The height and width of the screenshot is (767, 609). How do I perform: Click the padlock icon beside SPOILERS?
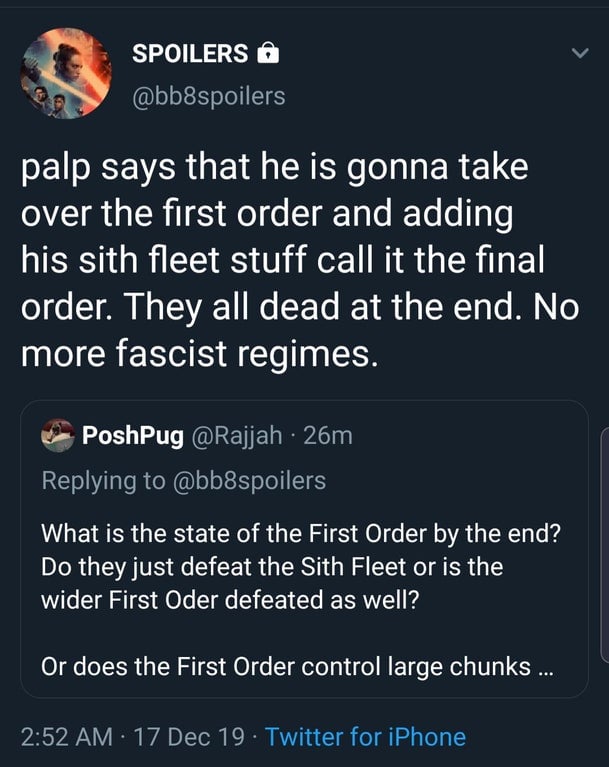(x=269, y=54)
